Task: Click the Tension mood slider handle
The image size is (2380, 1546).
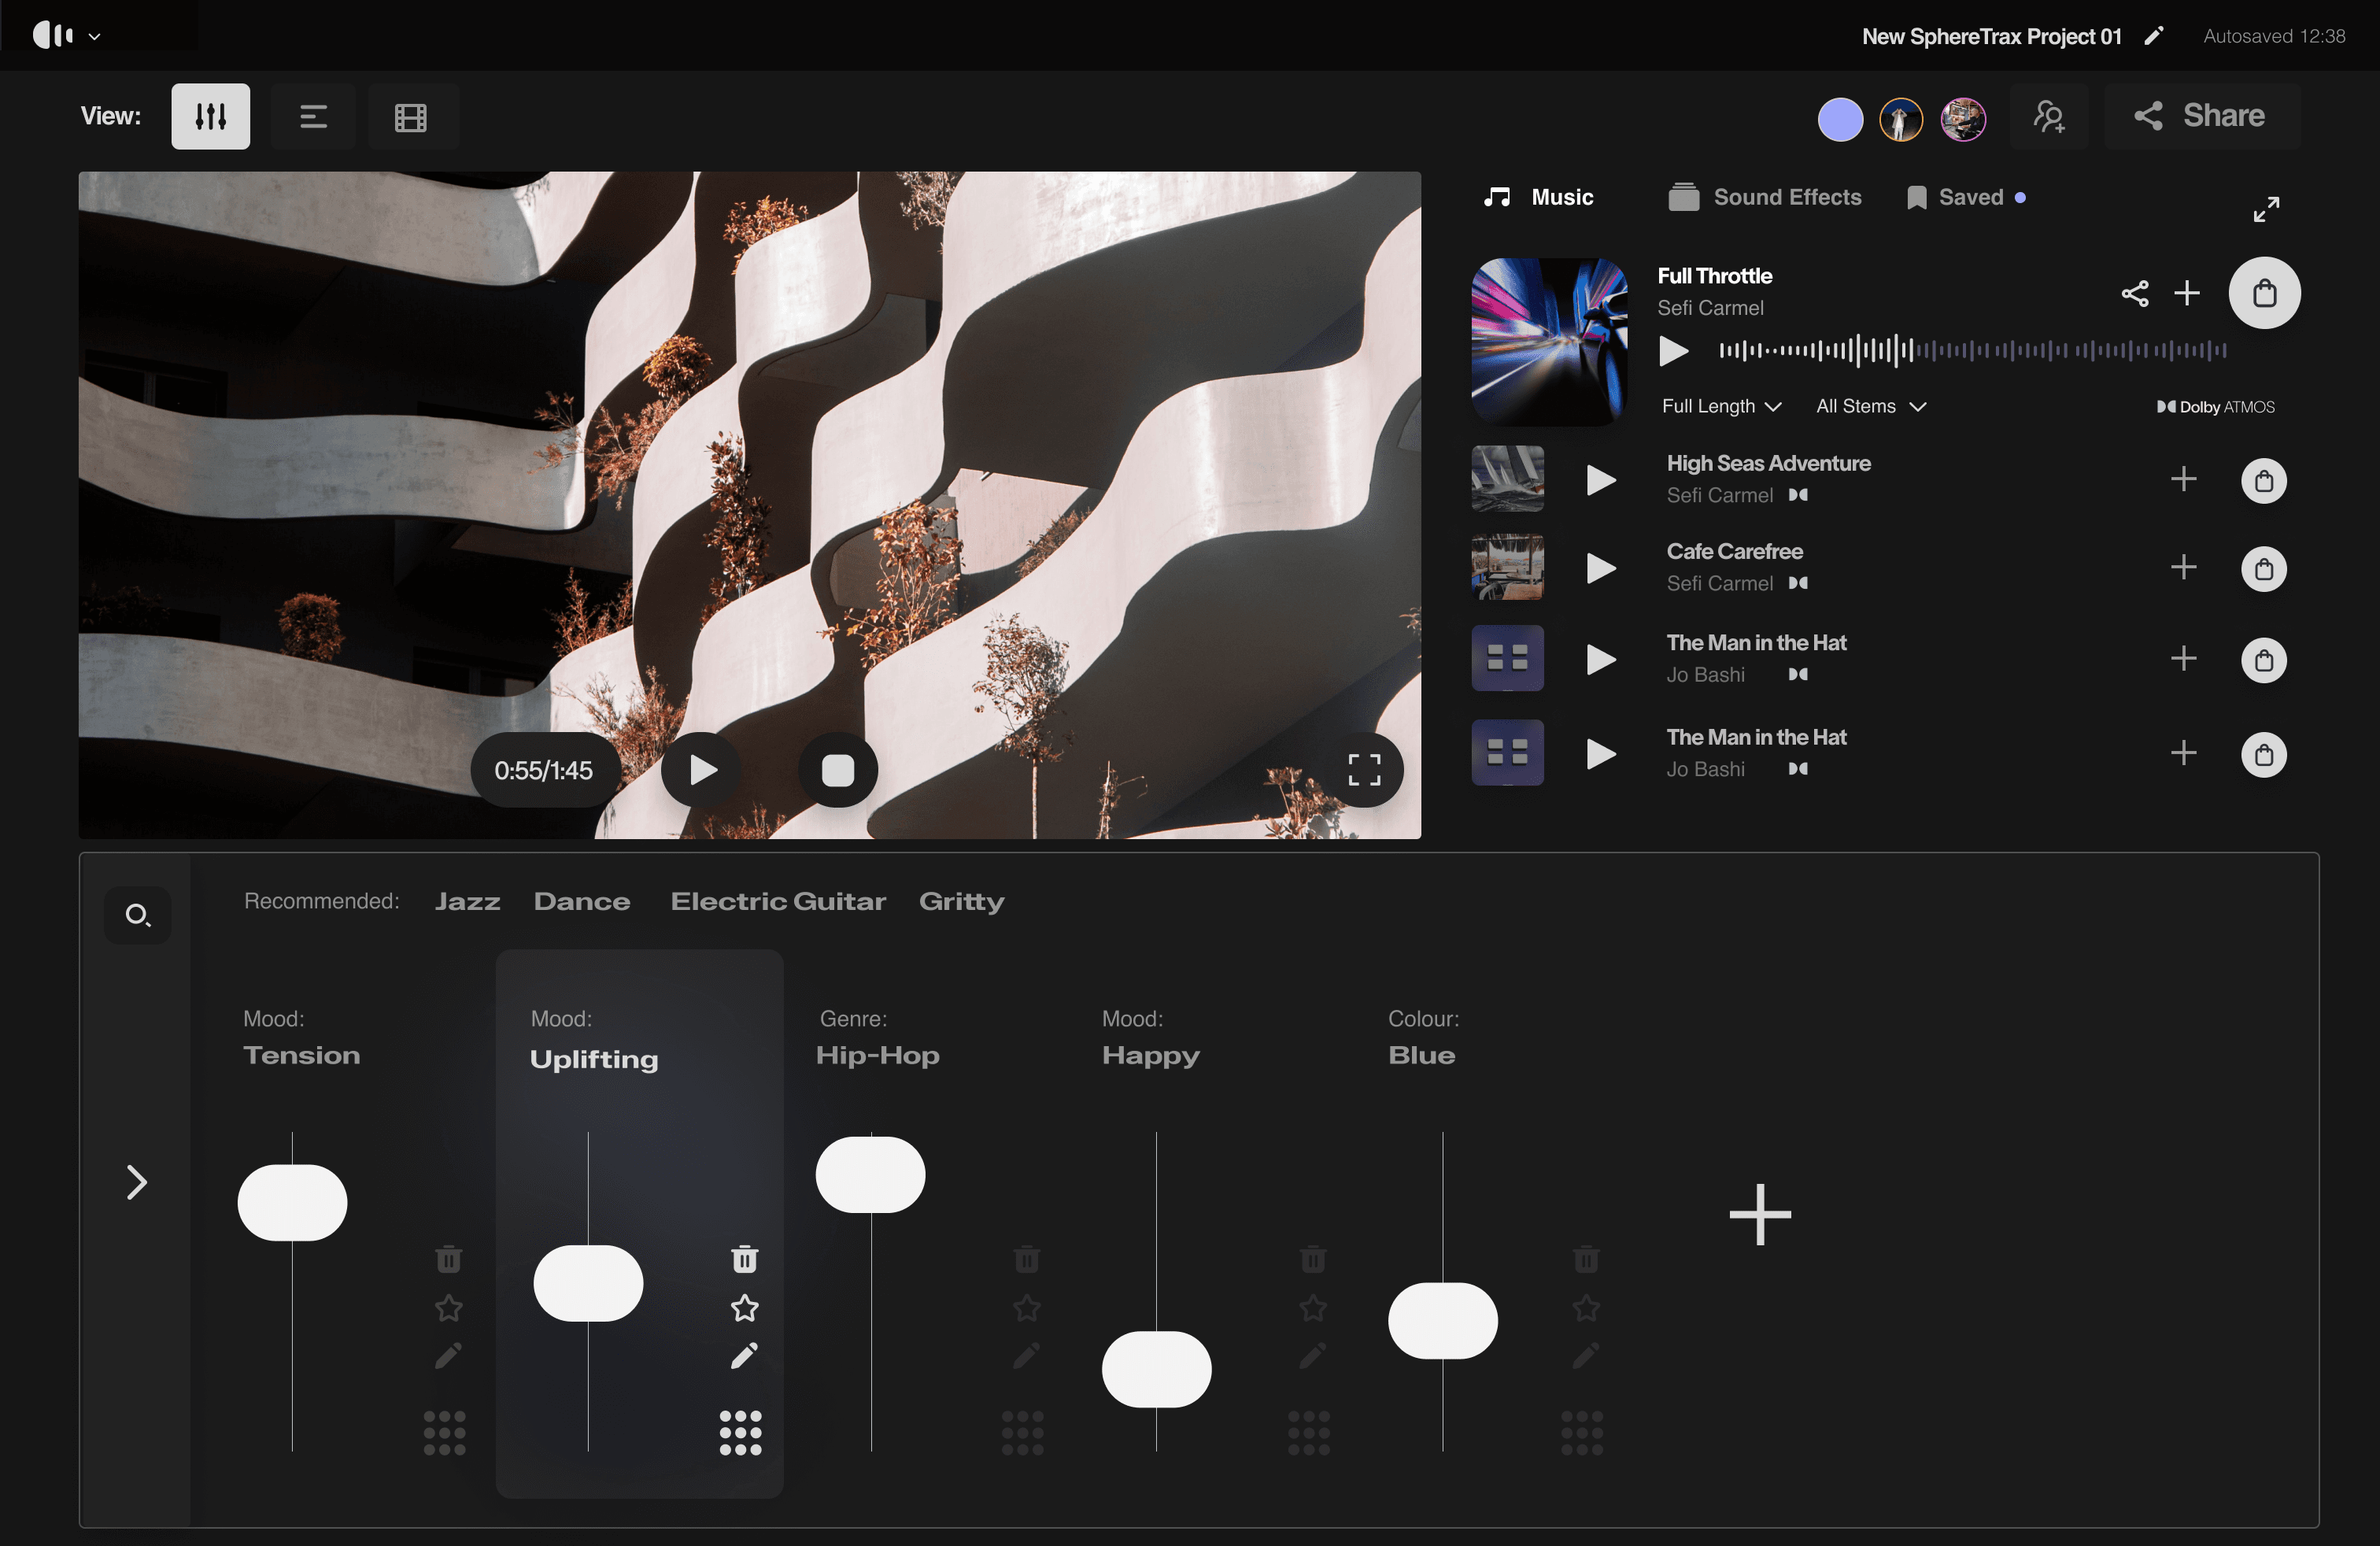Action: point(292,1202)
